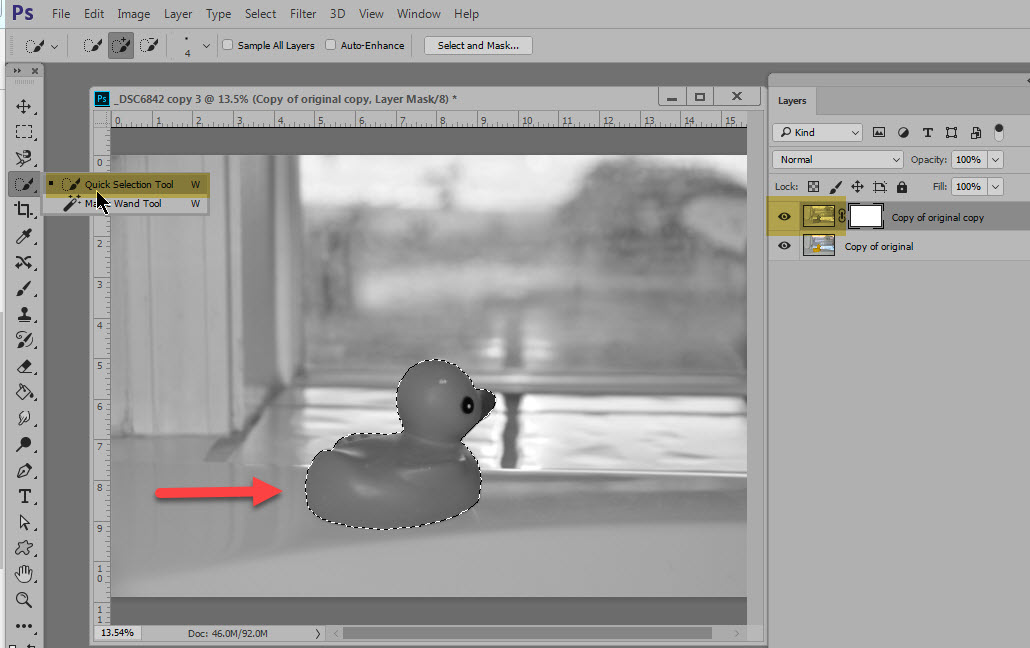
Task: Select the Horizontal Type tool
Action: pos(24,497)
